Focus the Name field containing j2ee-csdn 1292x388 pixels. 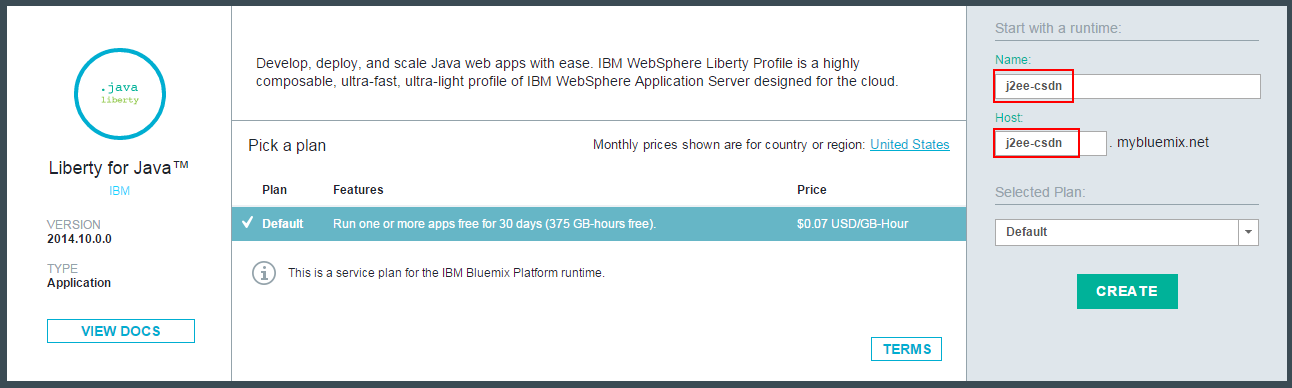[1128, 87]
